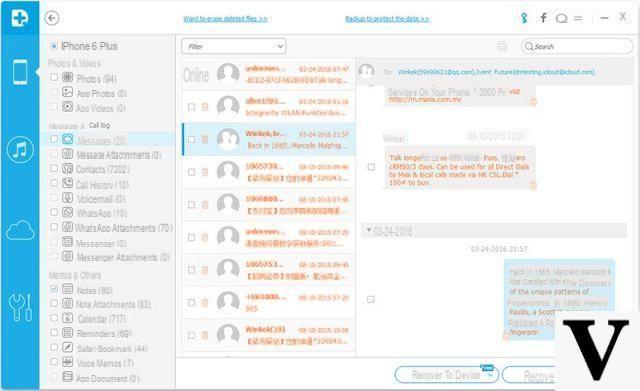The width and height of the screenshot is (640, 391).
Task: Click the Search input field
Action: 577,47
